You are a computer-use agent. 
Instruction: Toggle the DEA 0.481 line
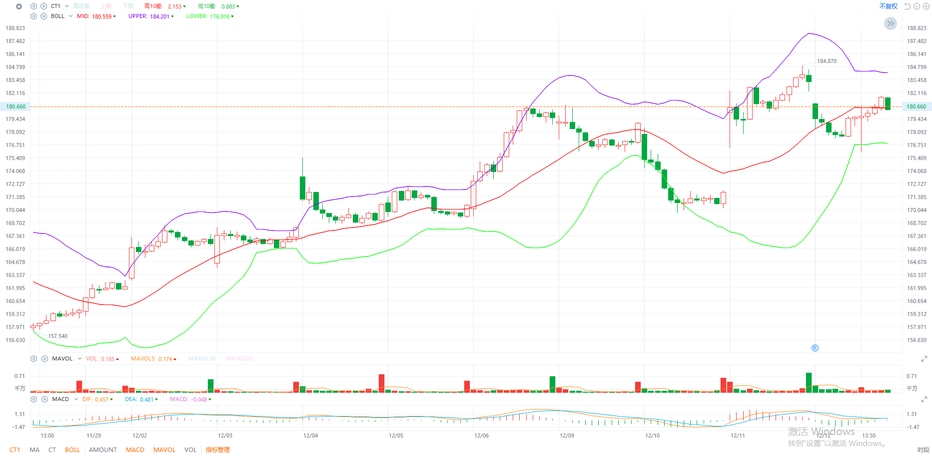pyautogui.click(x=141, y=400)
